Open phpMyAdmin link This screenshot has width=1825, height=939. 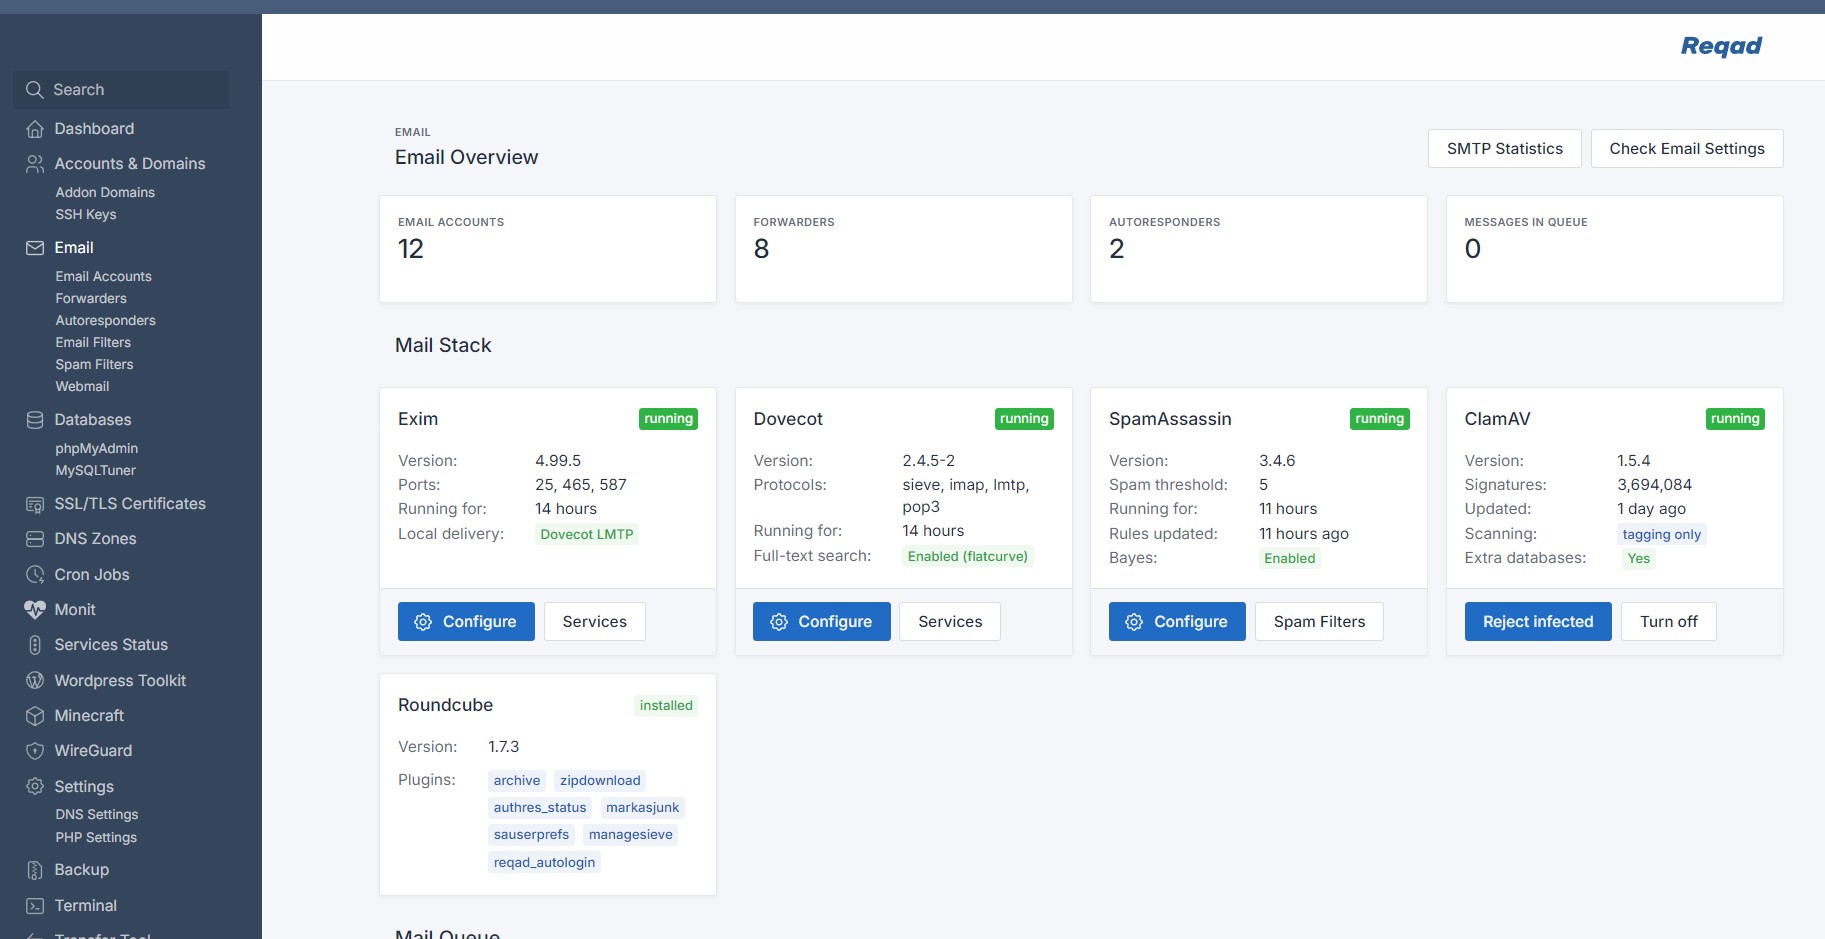pos(97,448)
